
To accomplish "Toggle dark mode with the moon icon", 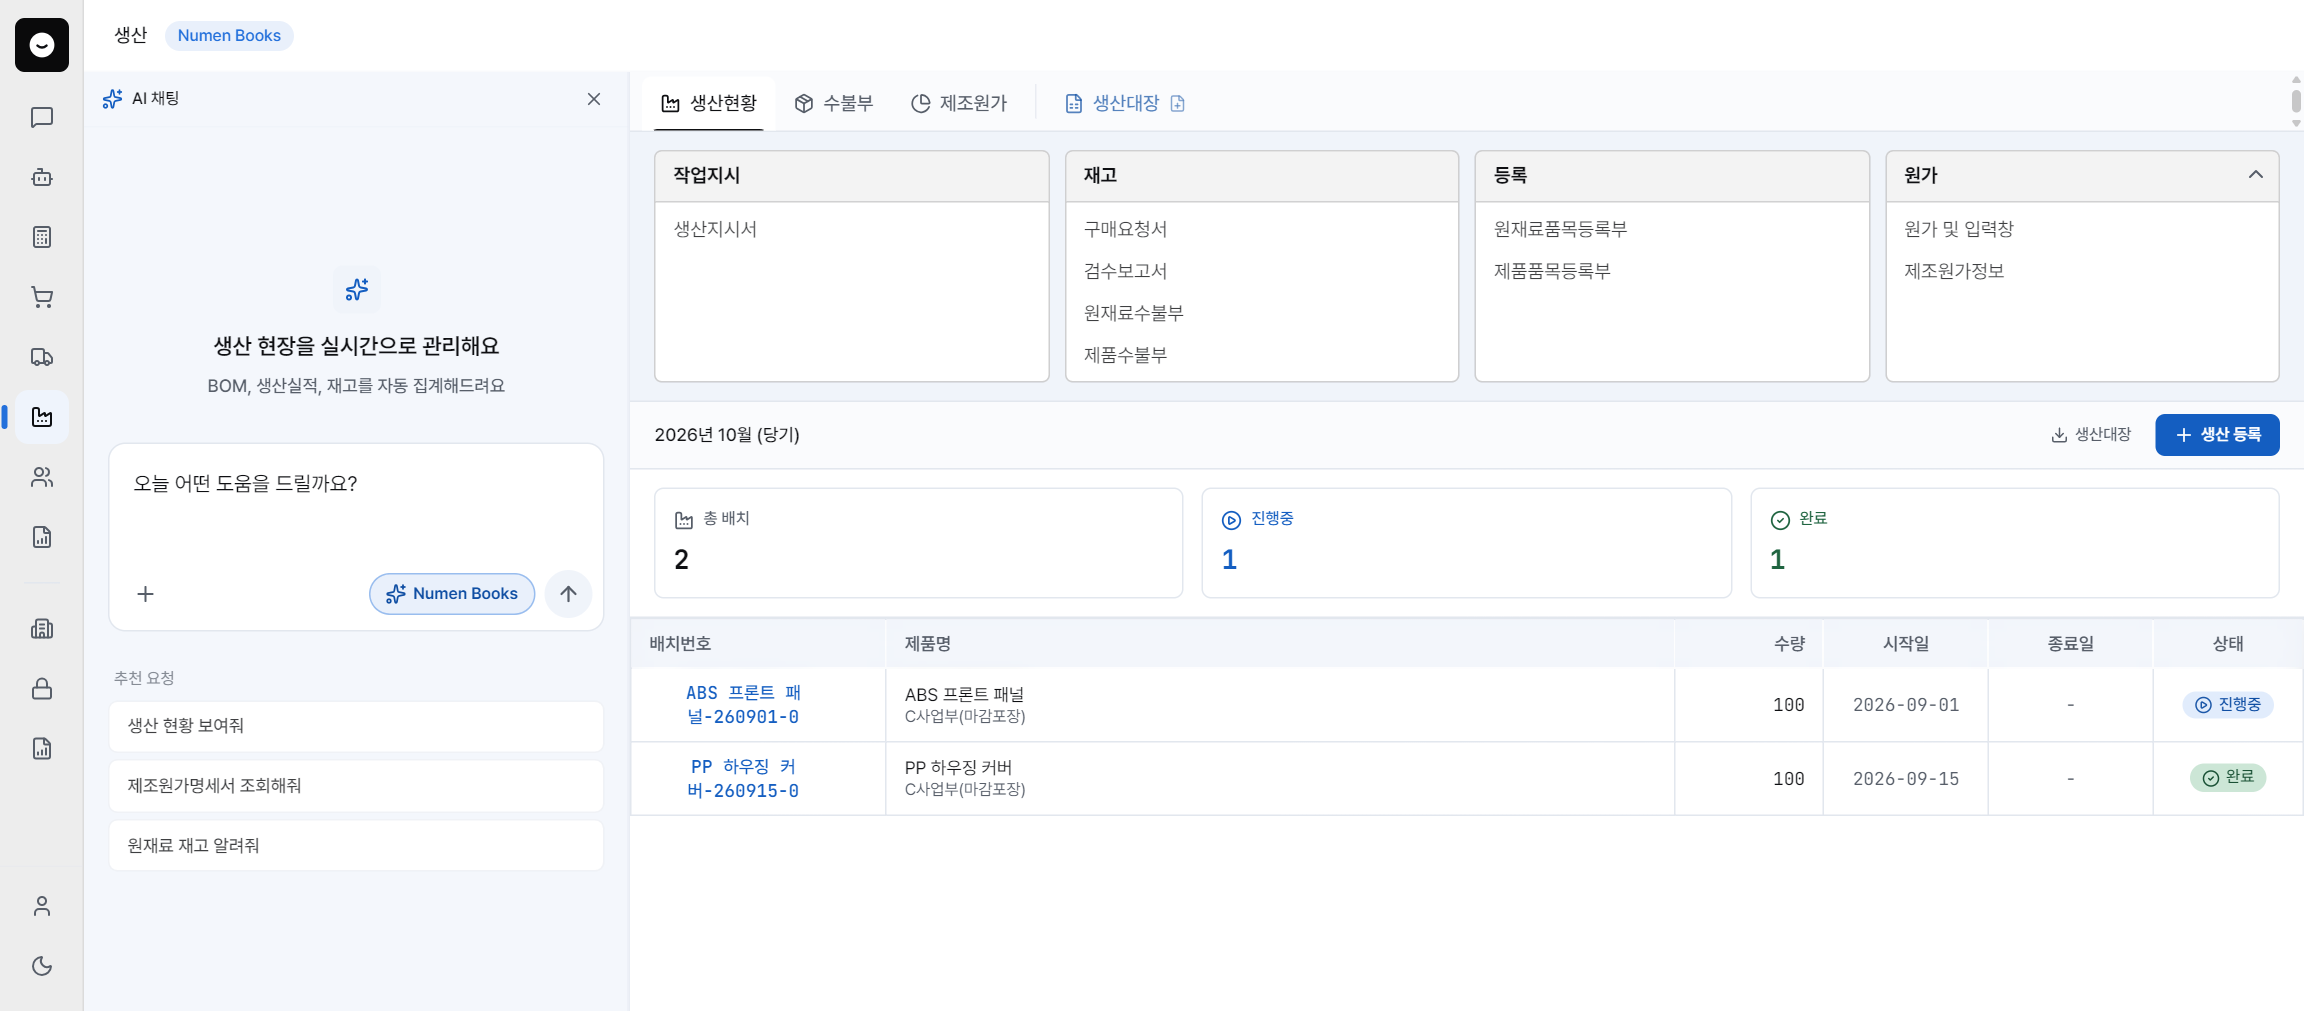I will pos(42,966).
